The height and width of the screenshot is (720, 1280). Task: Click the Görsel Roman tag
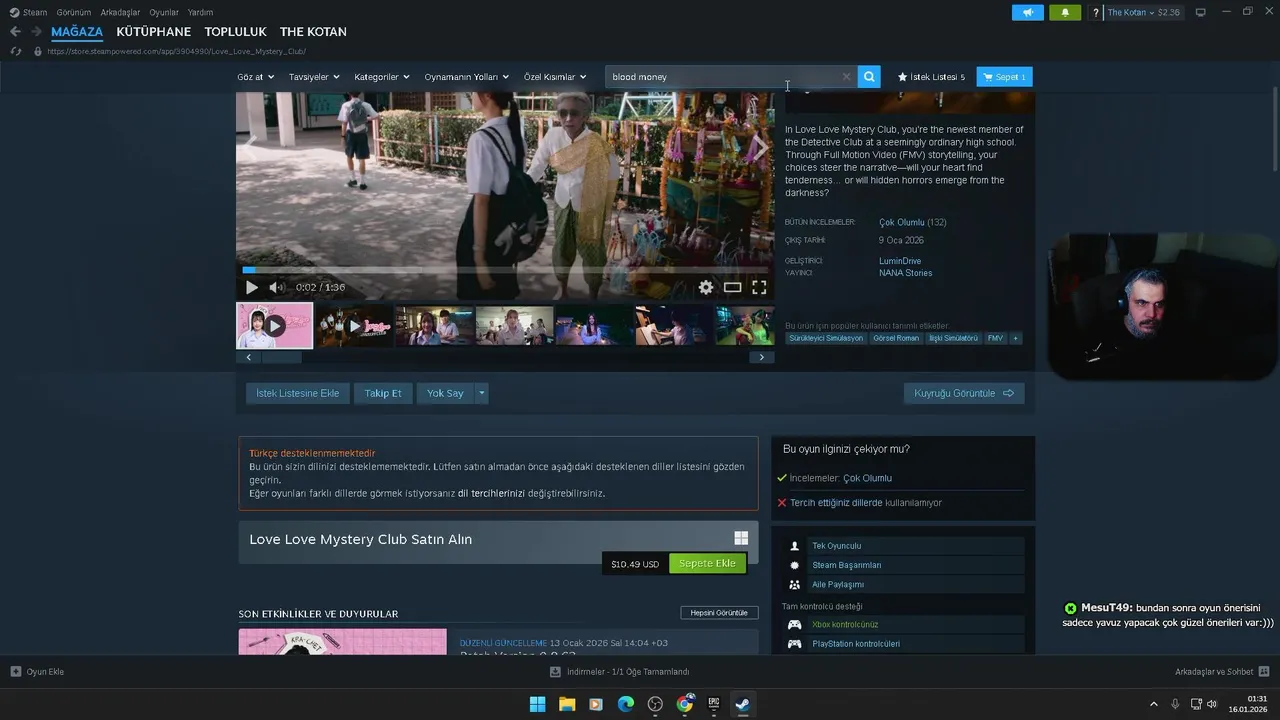pyautogui.click(x=896, y=338)
